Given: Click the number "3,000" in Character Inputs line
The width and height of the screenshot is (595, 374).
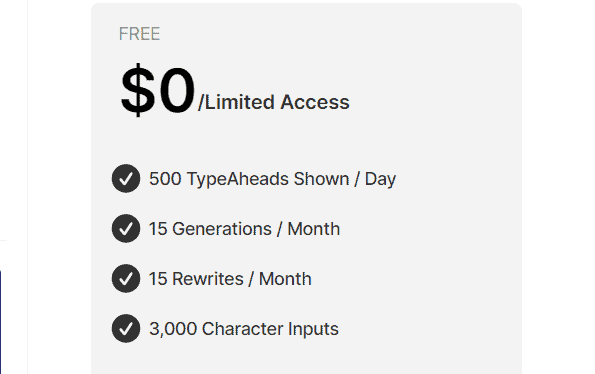Looking at the screenshot, I should pos(173,329).
